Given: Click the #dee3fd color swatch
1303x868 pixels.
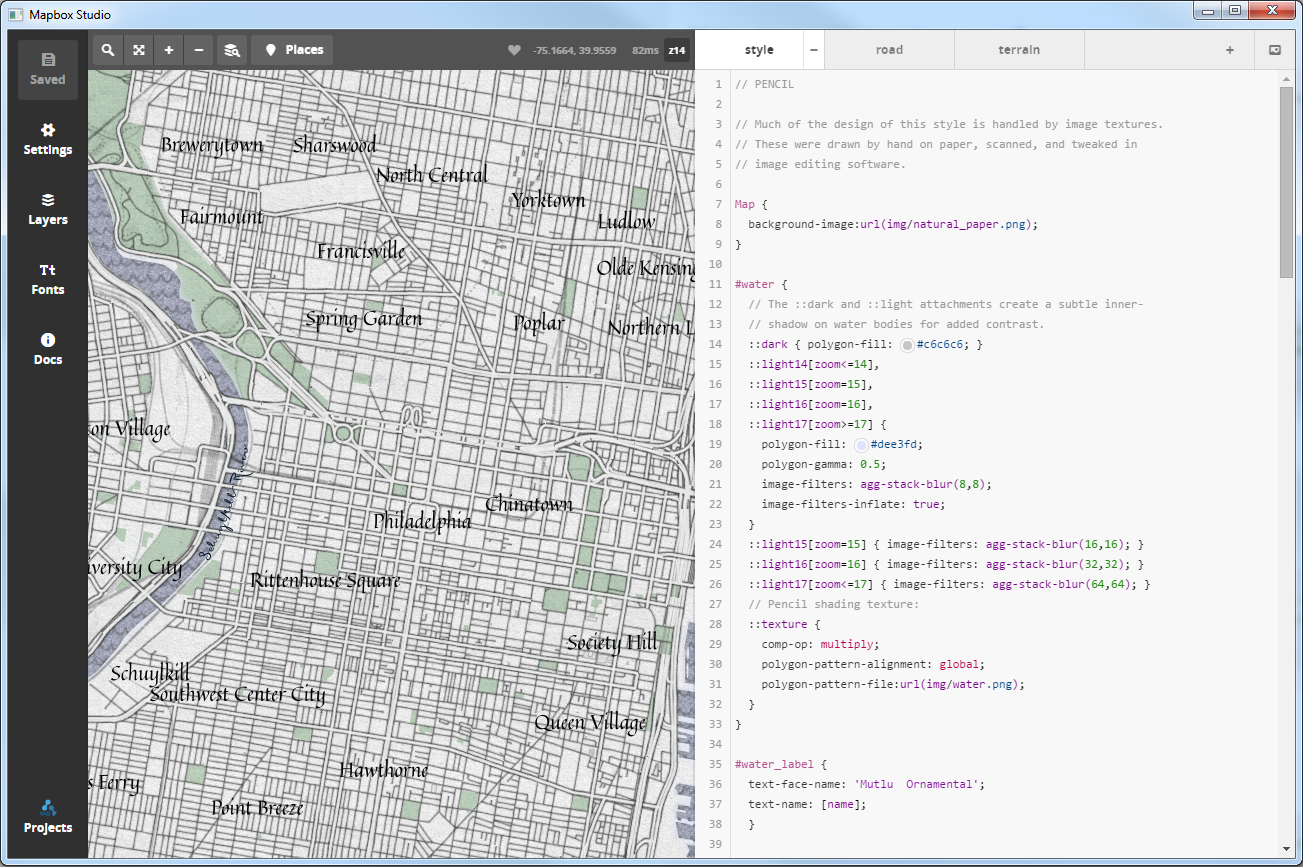Looking at the screenshot, I should [x=861, y=445].
